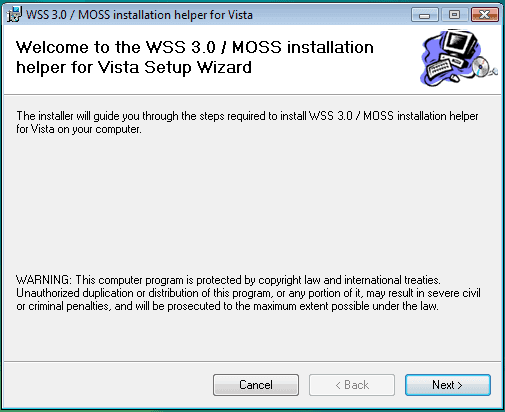Click the title bar text "WSS 3.0 / MOSS installation helper"
The height and width of the screenshot is (412, 505).
click(117, 15)
